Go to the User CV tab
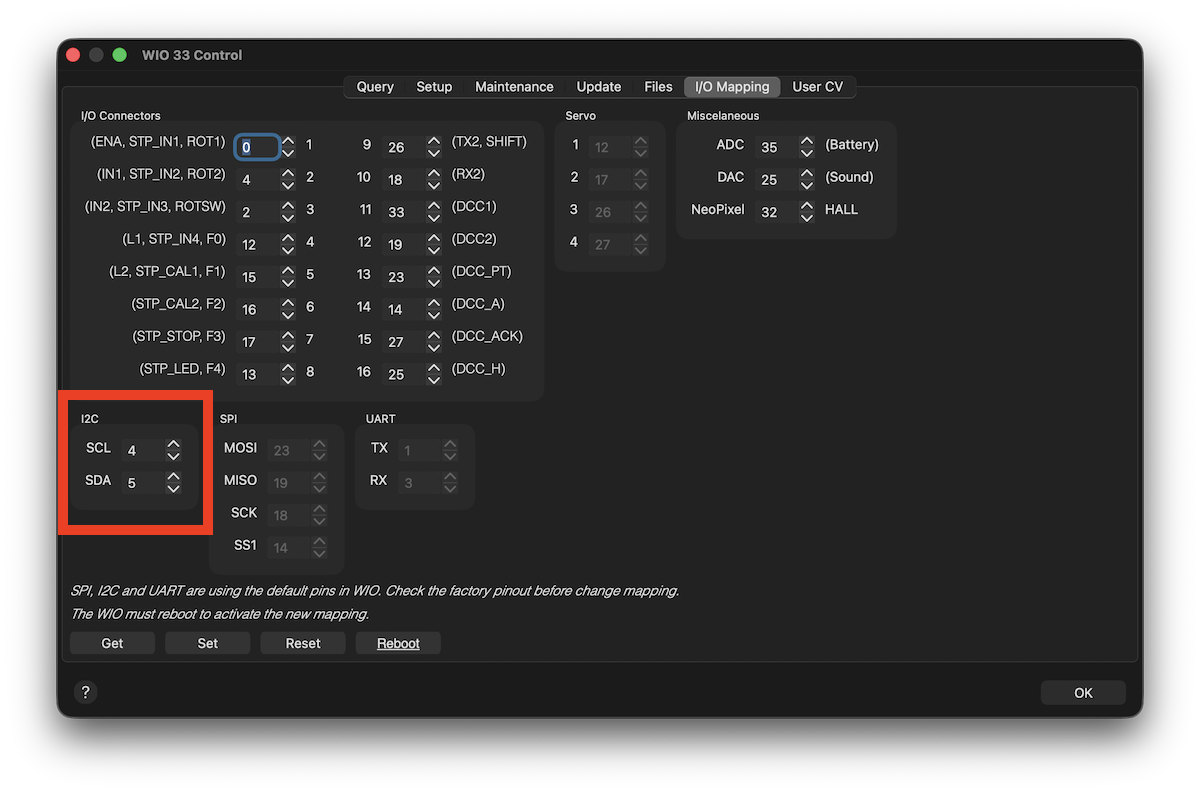The height and width of the screenshot is (793, 1200). [817, 87]
